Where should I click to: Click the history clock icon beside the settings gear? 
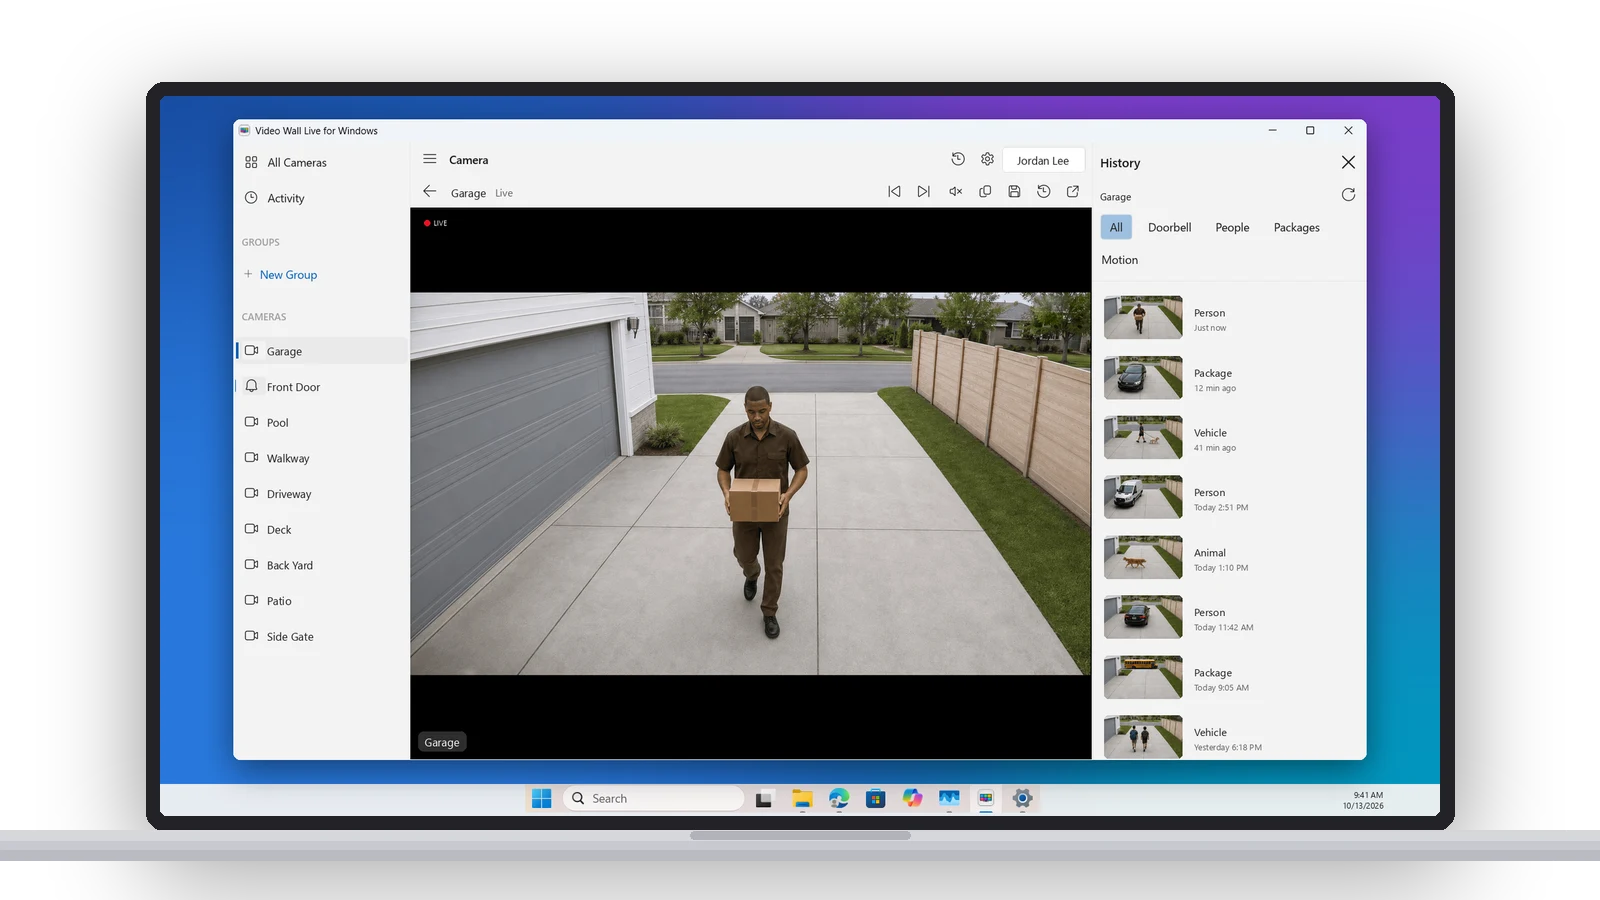tap(958, 159)
